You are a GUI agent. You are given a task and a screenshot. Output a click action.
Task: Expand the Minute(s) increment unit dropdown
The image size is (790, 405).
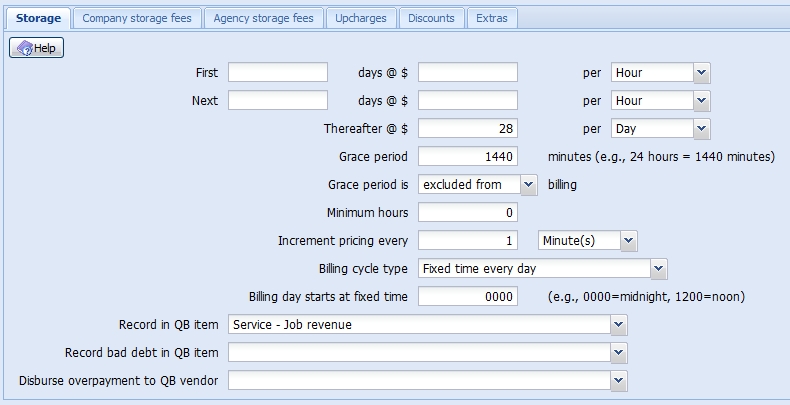tap(627, 240)
